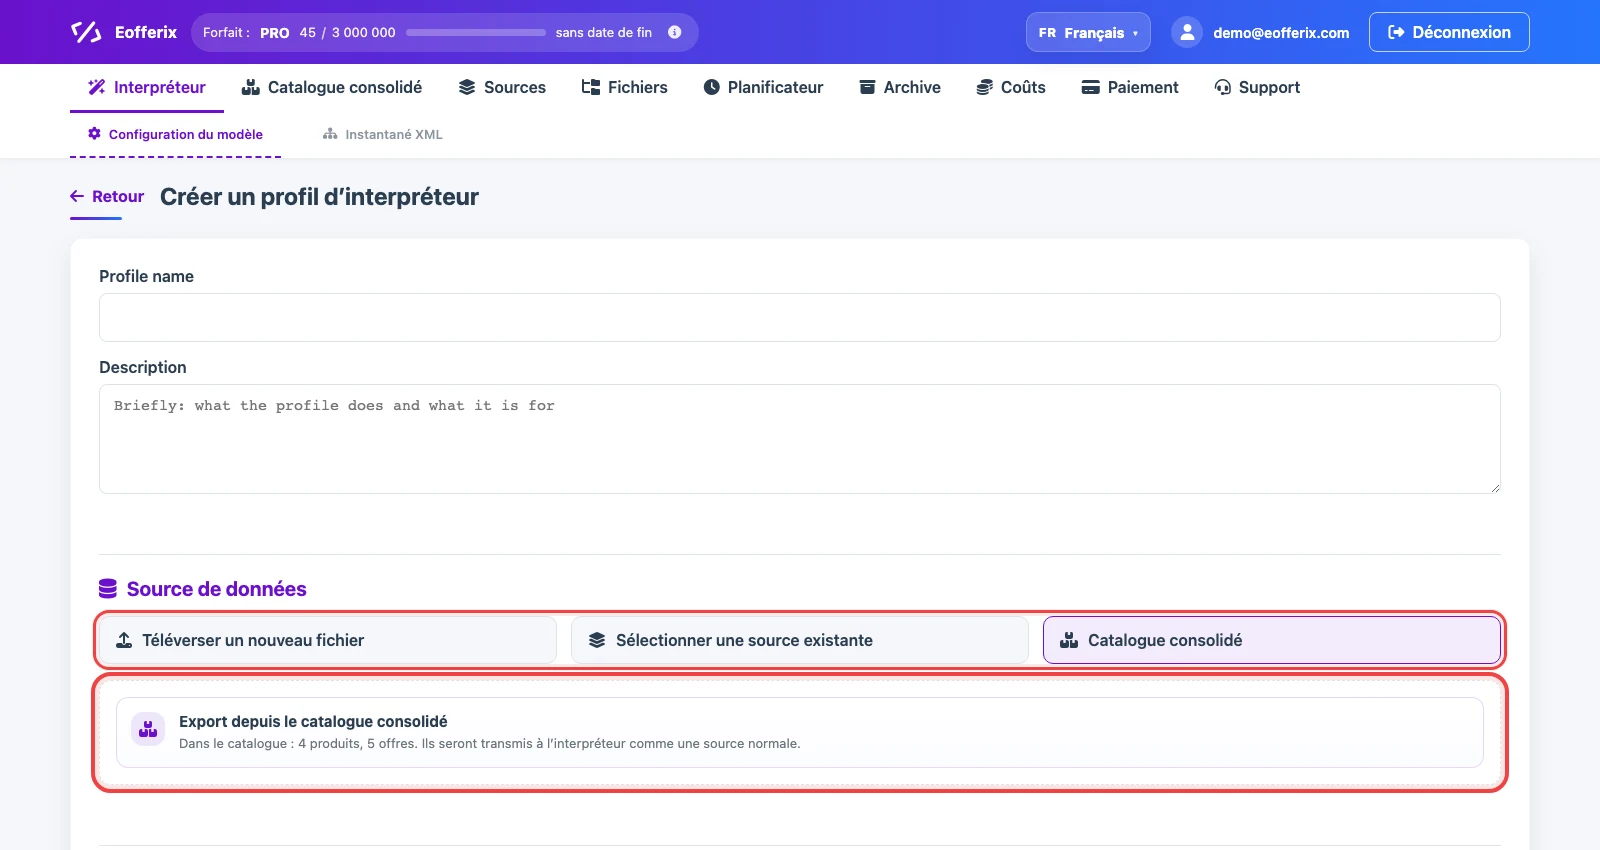Select the Configuration du modèle subtab
Screen dimensions: 1600x850
(x=176, y=134)
